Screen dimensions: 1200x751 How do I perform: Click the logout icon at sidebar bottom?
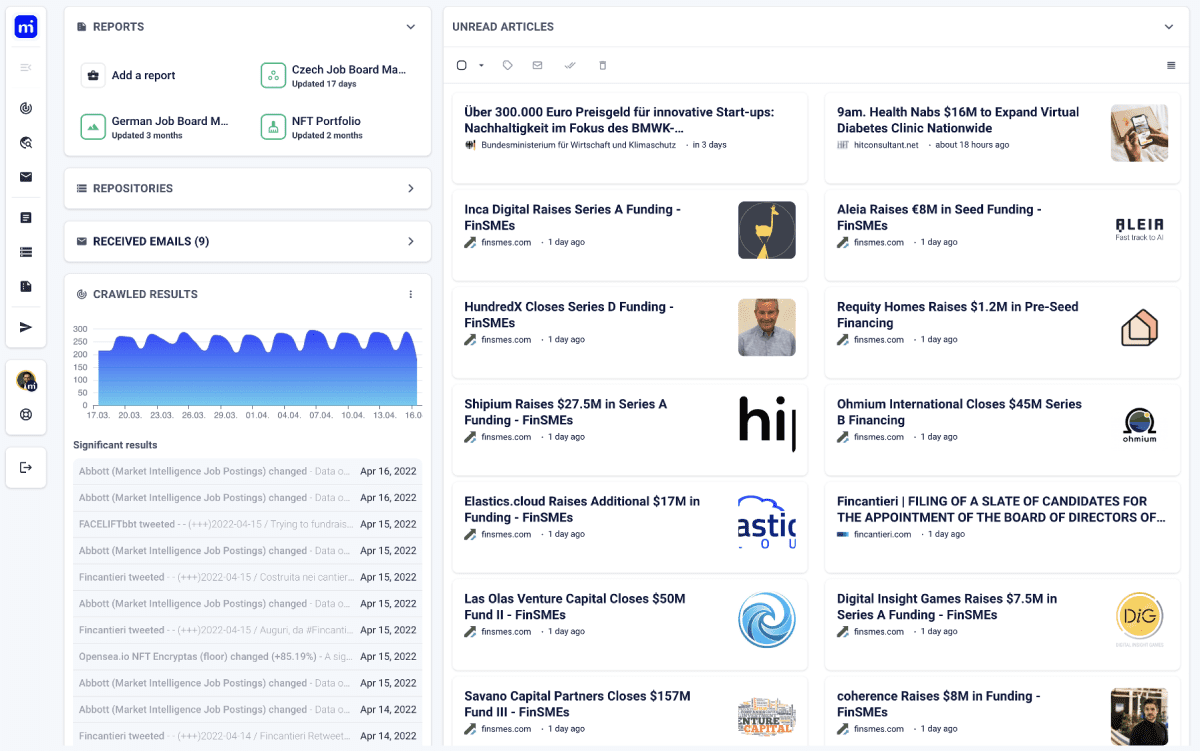(x=26, y=467)
